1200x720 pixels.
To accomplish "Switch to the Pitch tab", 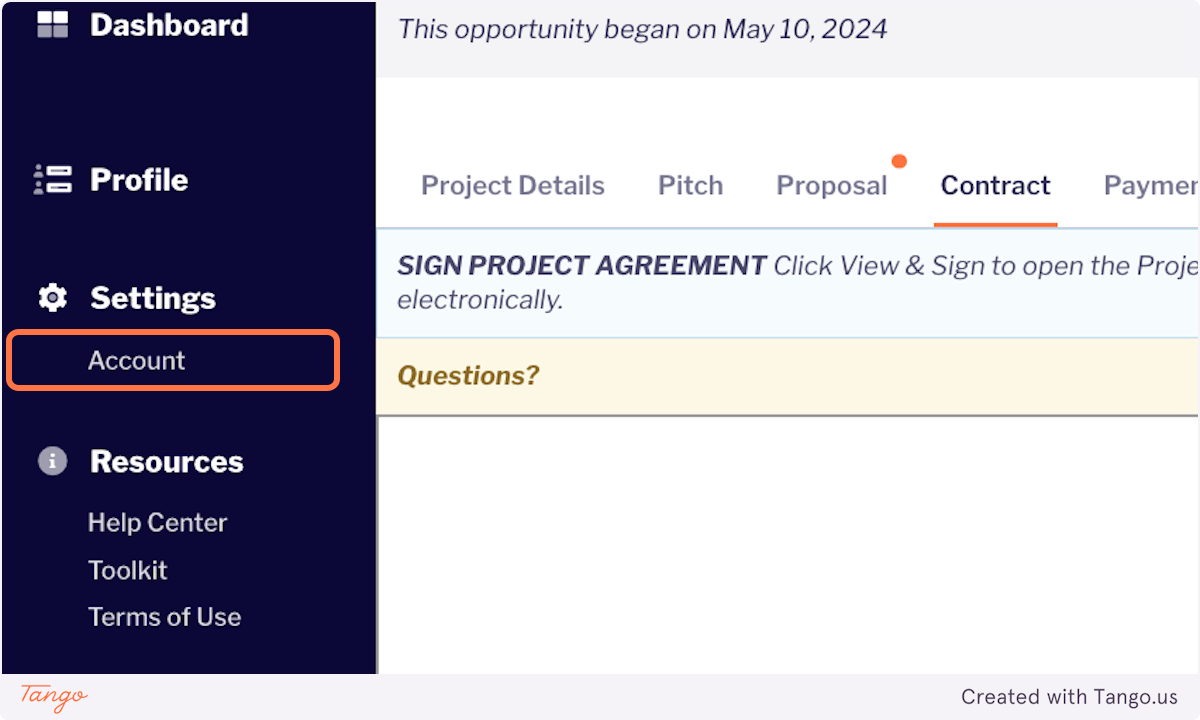I will (690, 185).
